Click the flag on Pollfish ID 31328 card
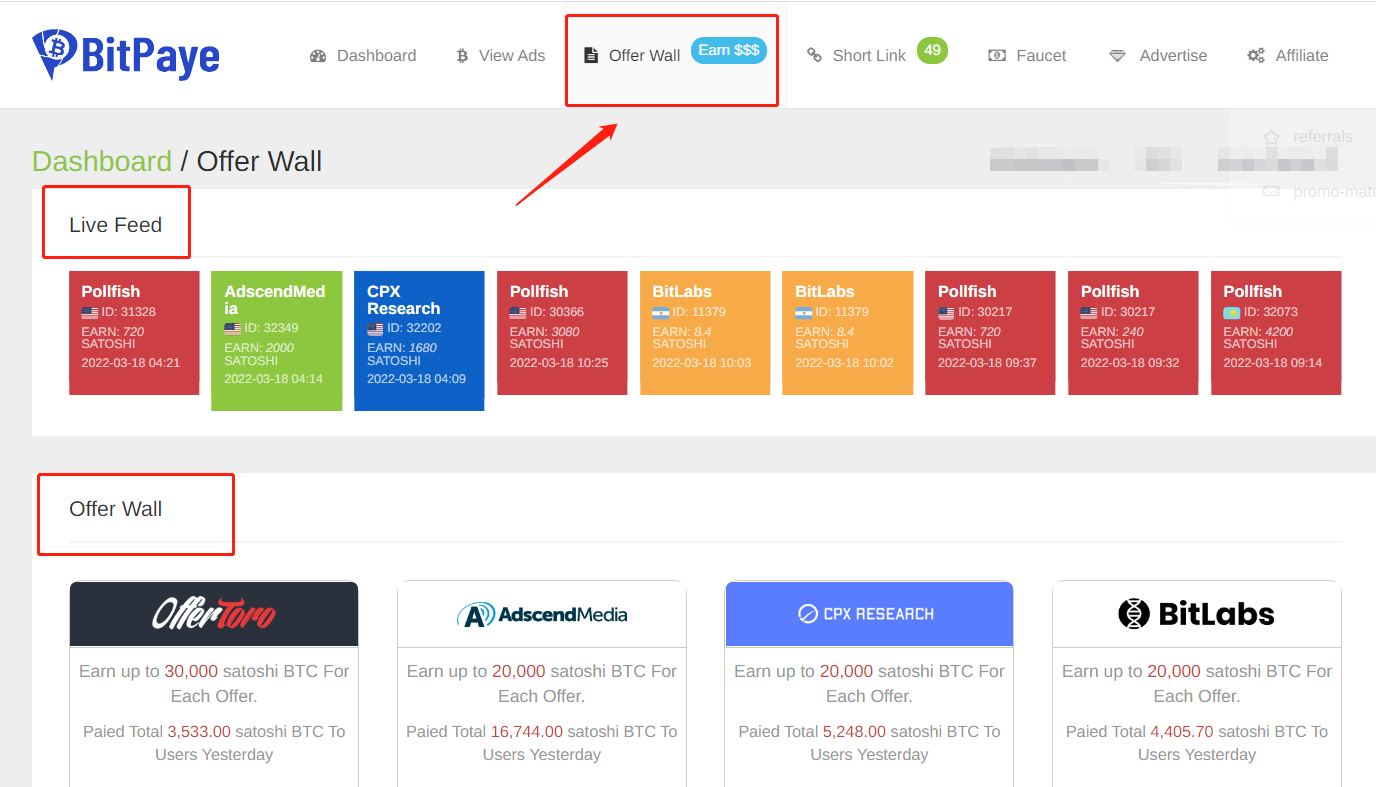The width and height of the screenshot is (1376, 787). click(89, 312)
